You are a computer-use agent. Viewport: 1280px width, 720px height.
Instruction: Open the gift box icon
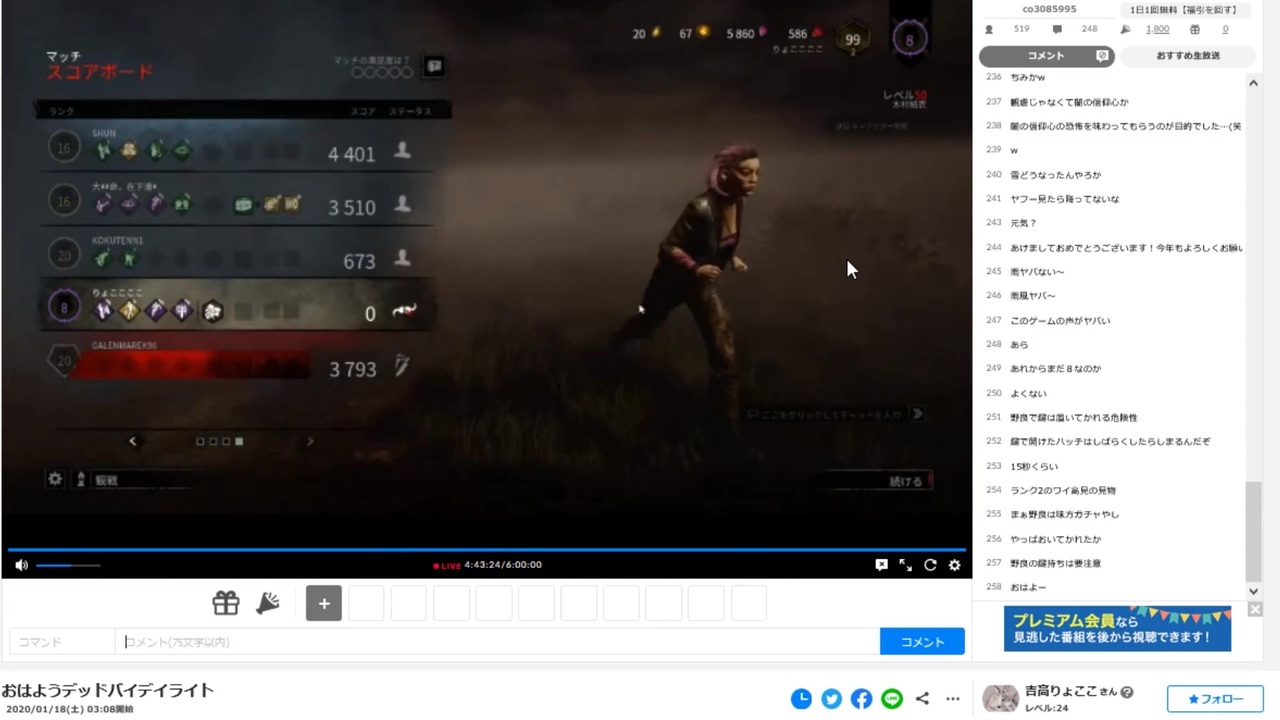226,603
